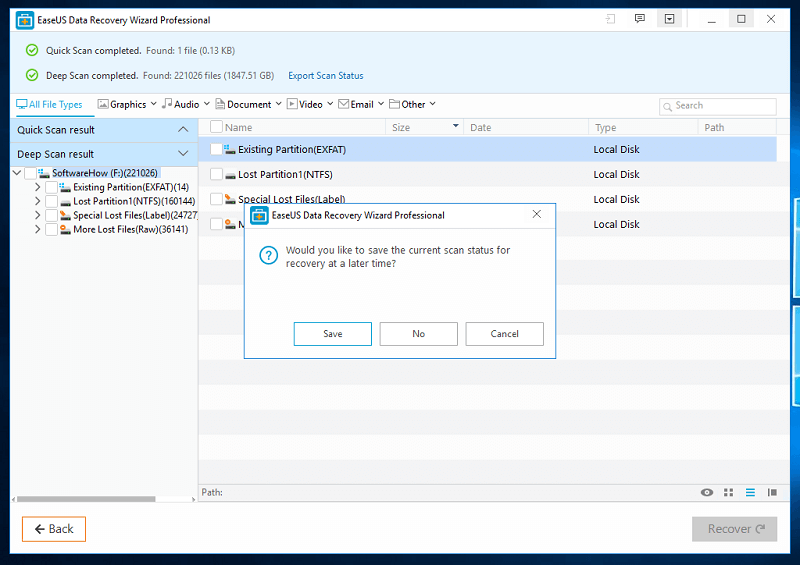Click the right arrow of tree scrollbar
Image resolution: width=800 pixels, height=565 pixels.
(x=194, y=499)
